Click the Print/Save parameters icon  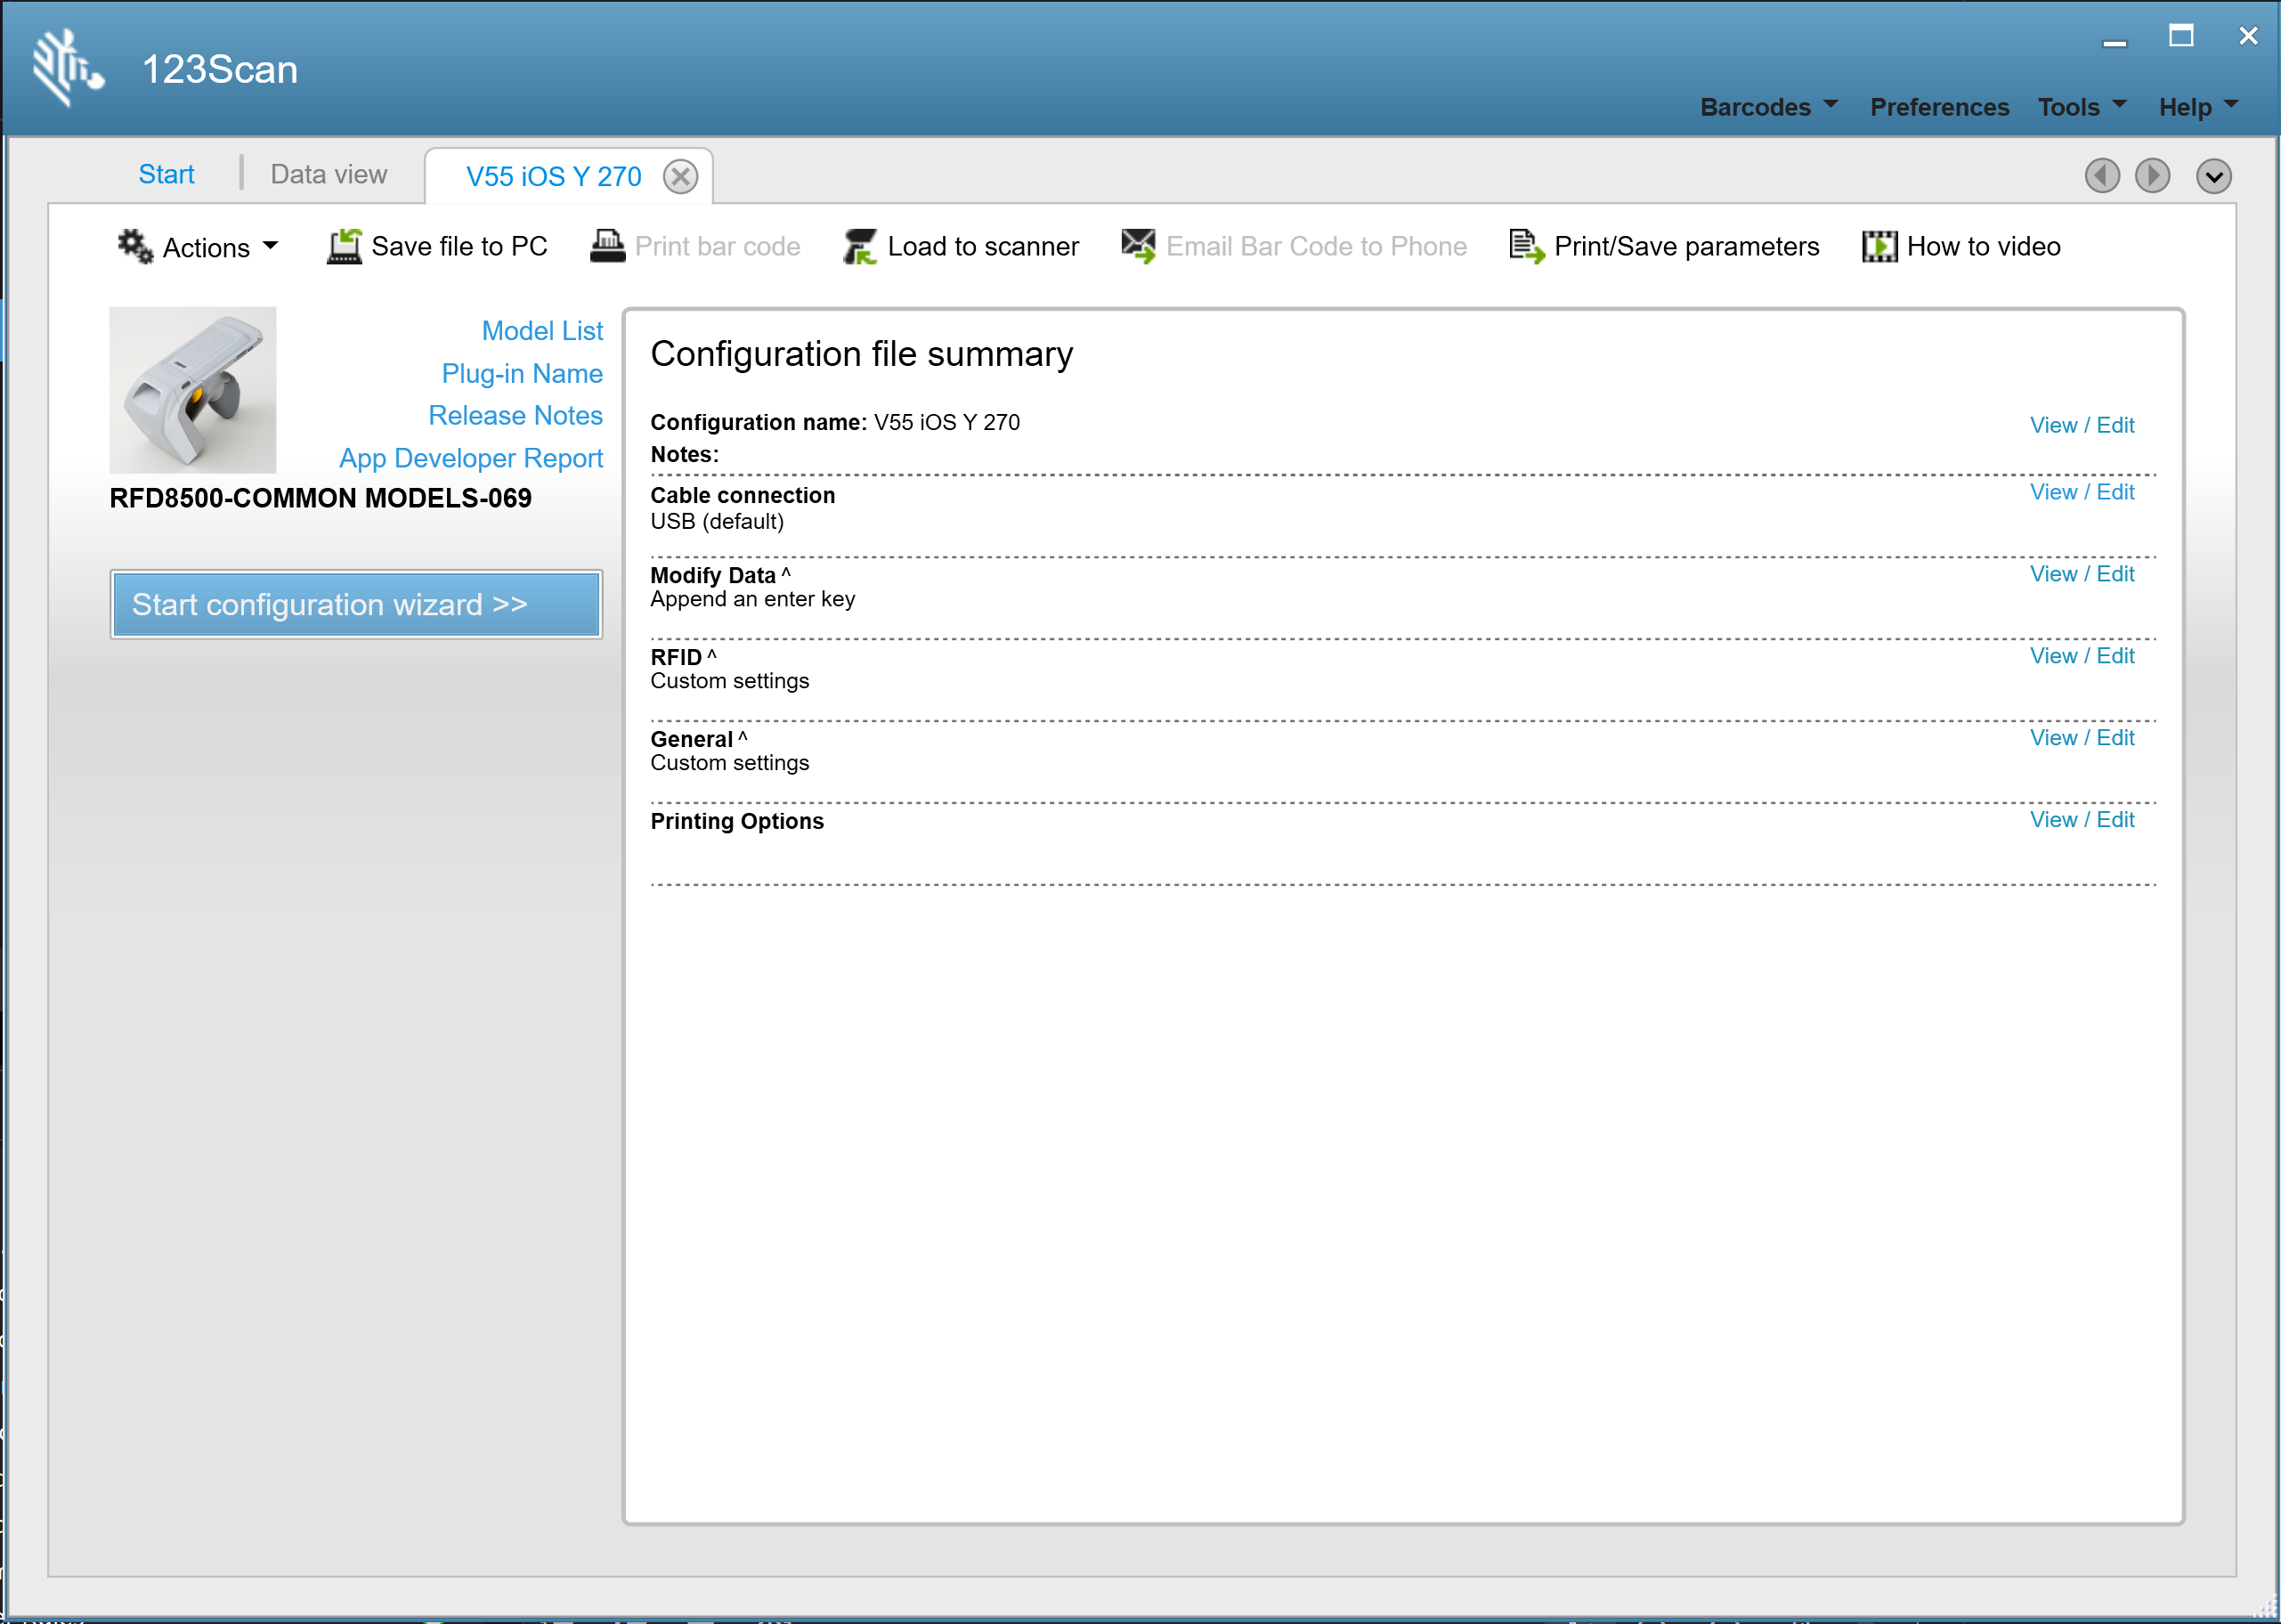(x=1526, y=246)
